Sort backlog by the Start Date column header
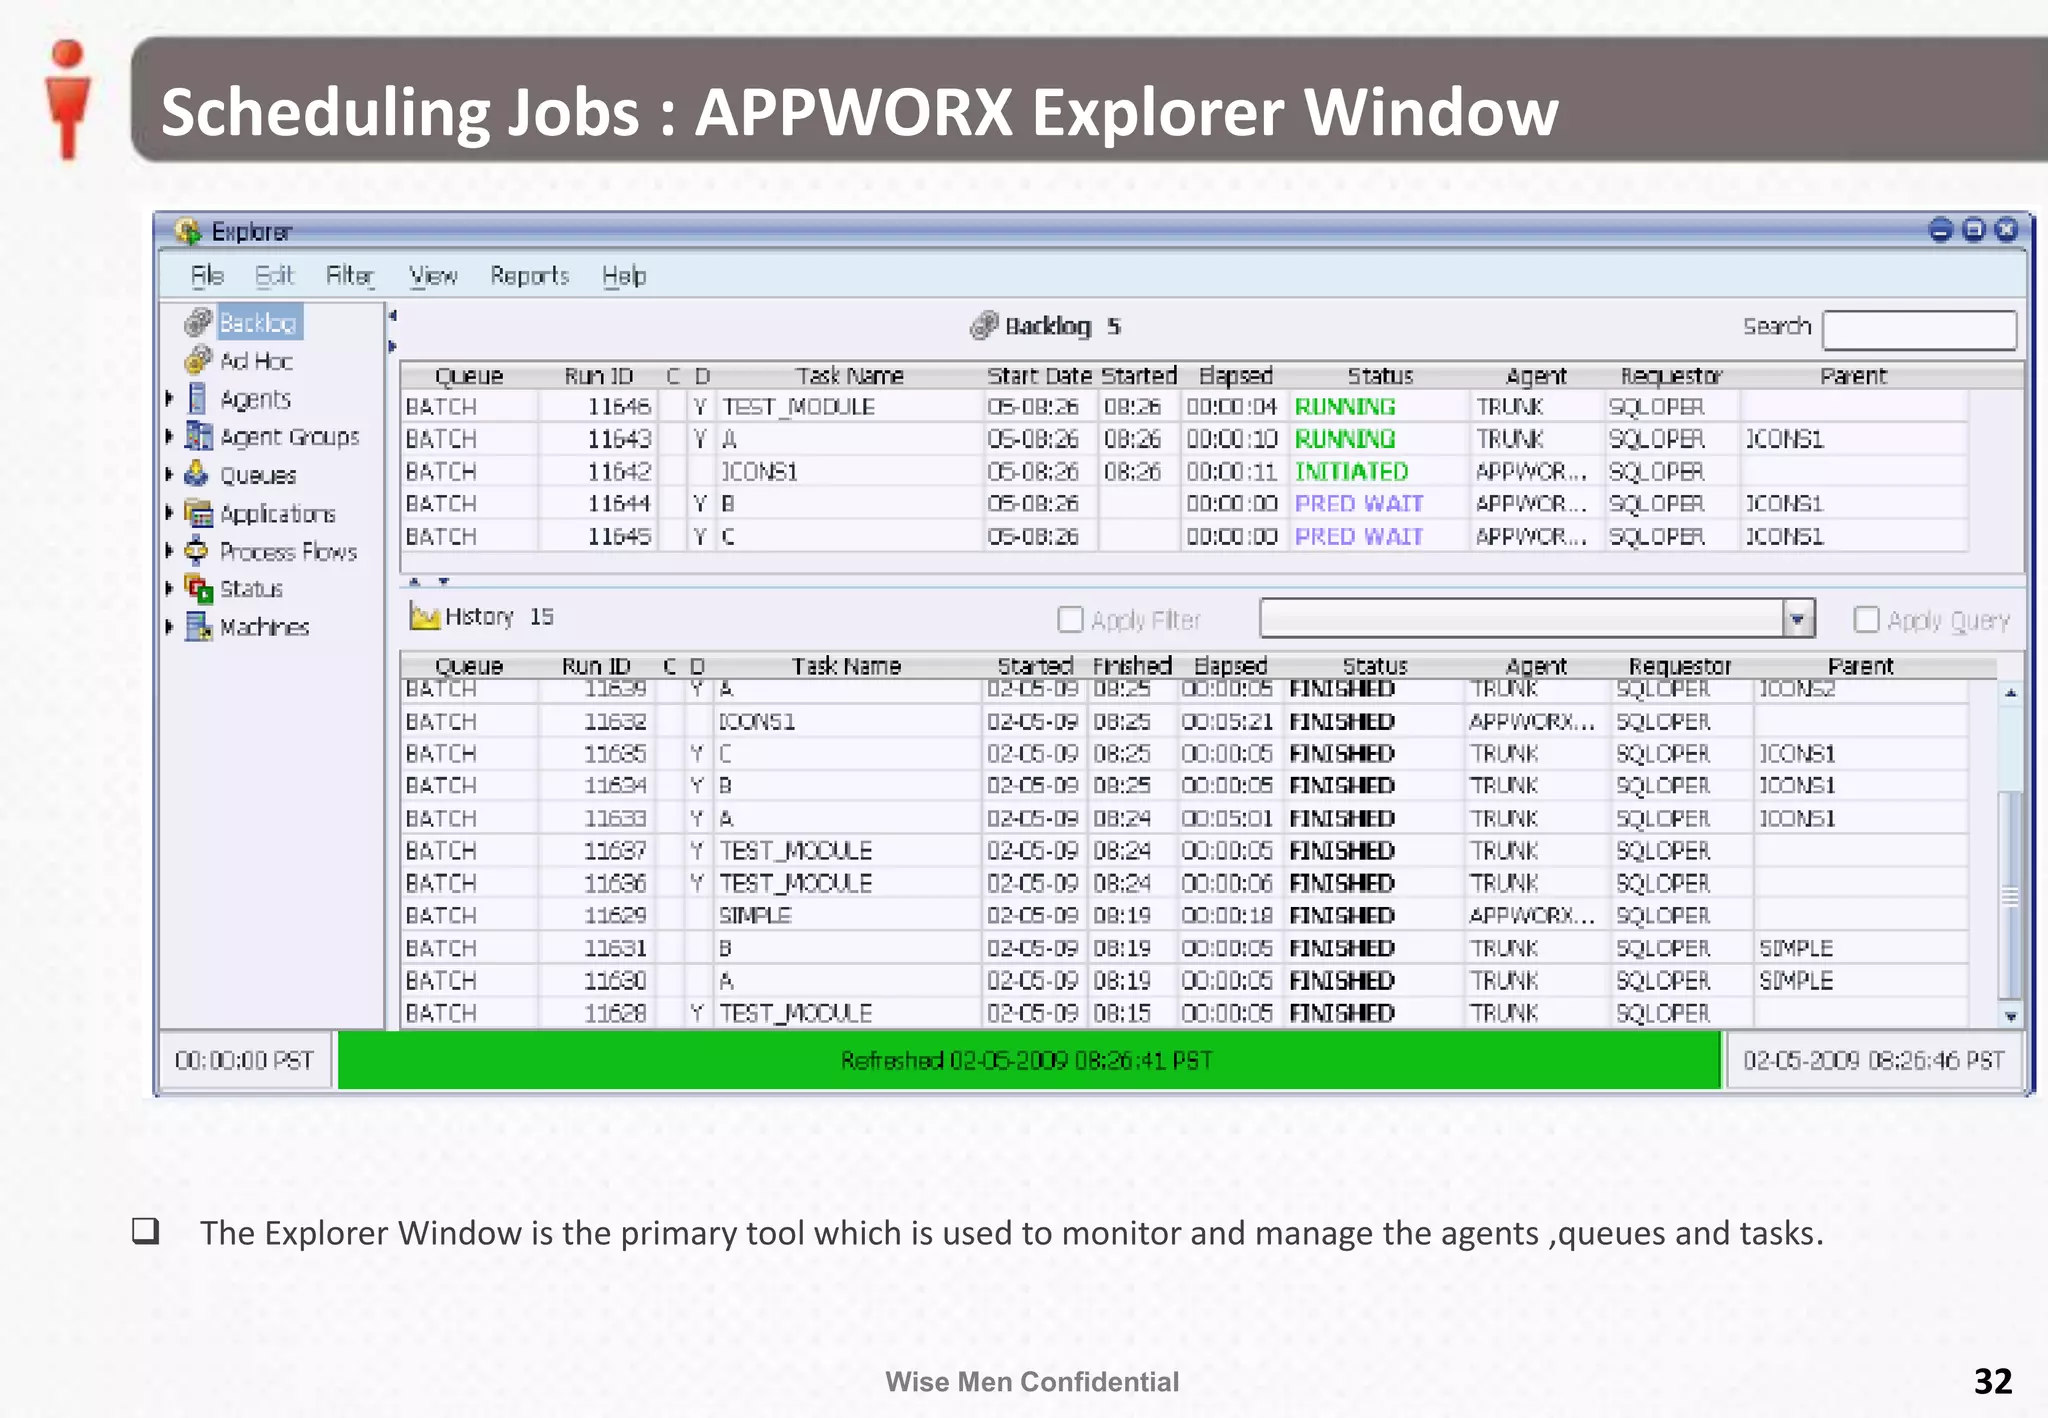This screenshot has height=1418, width=2048. (1039, 375)
